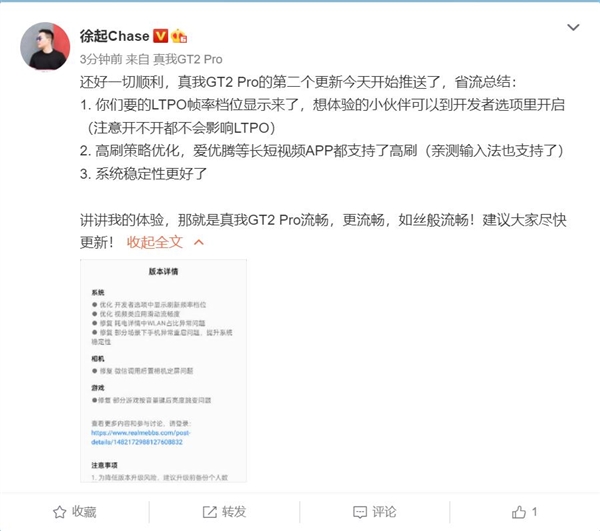Click the comment bubble icon

pos(360,512)
